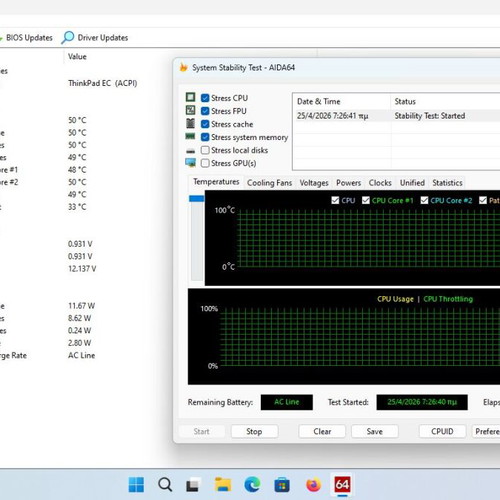Click the CPU Throttling graph legend label

click(x=448, y=299)
